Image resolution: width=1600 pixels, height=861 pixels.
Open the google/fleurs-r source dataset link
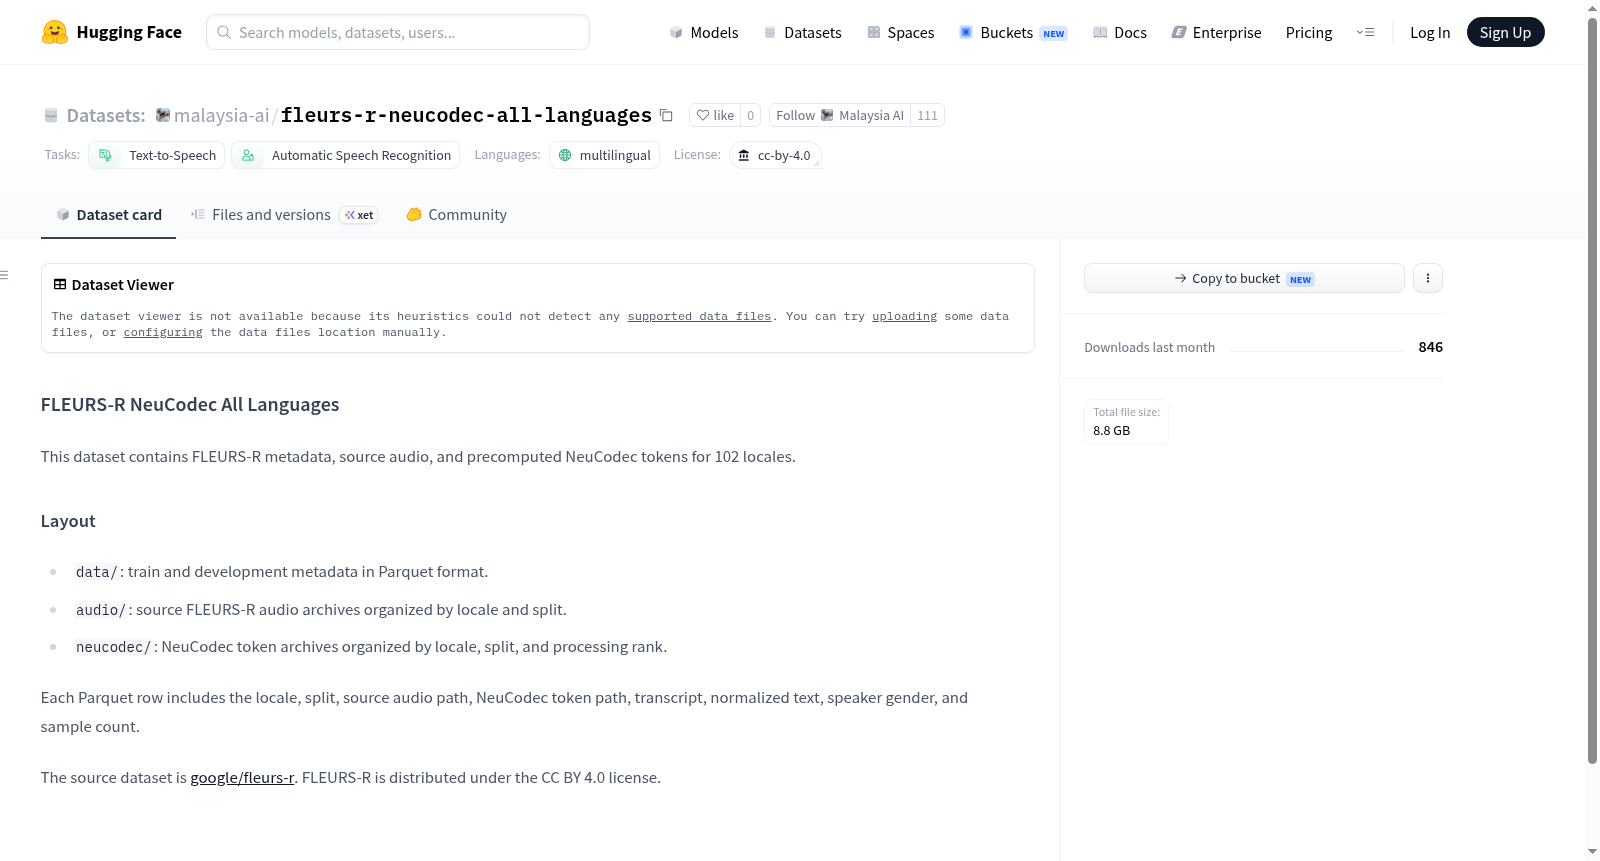point(242,777)
